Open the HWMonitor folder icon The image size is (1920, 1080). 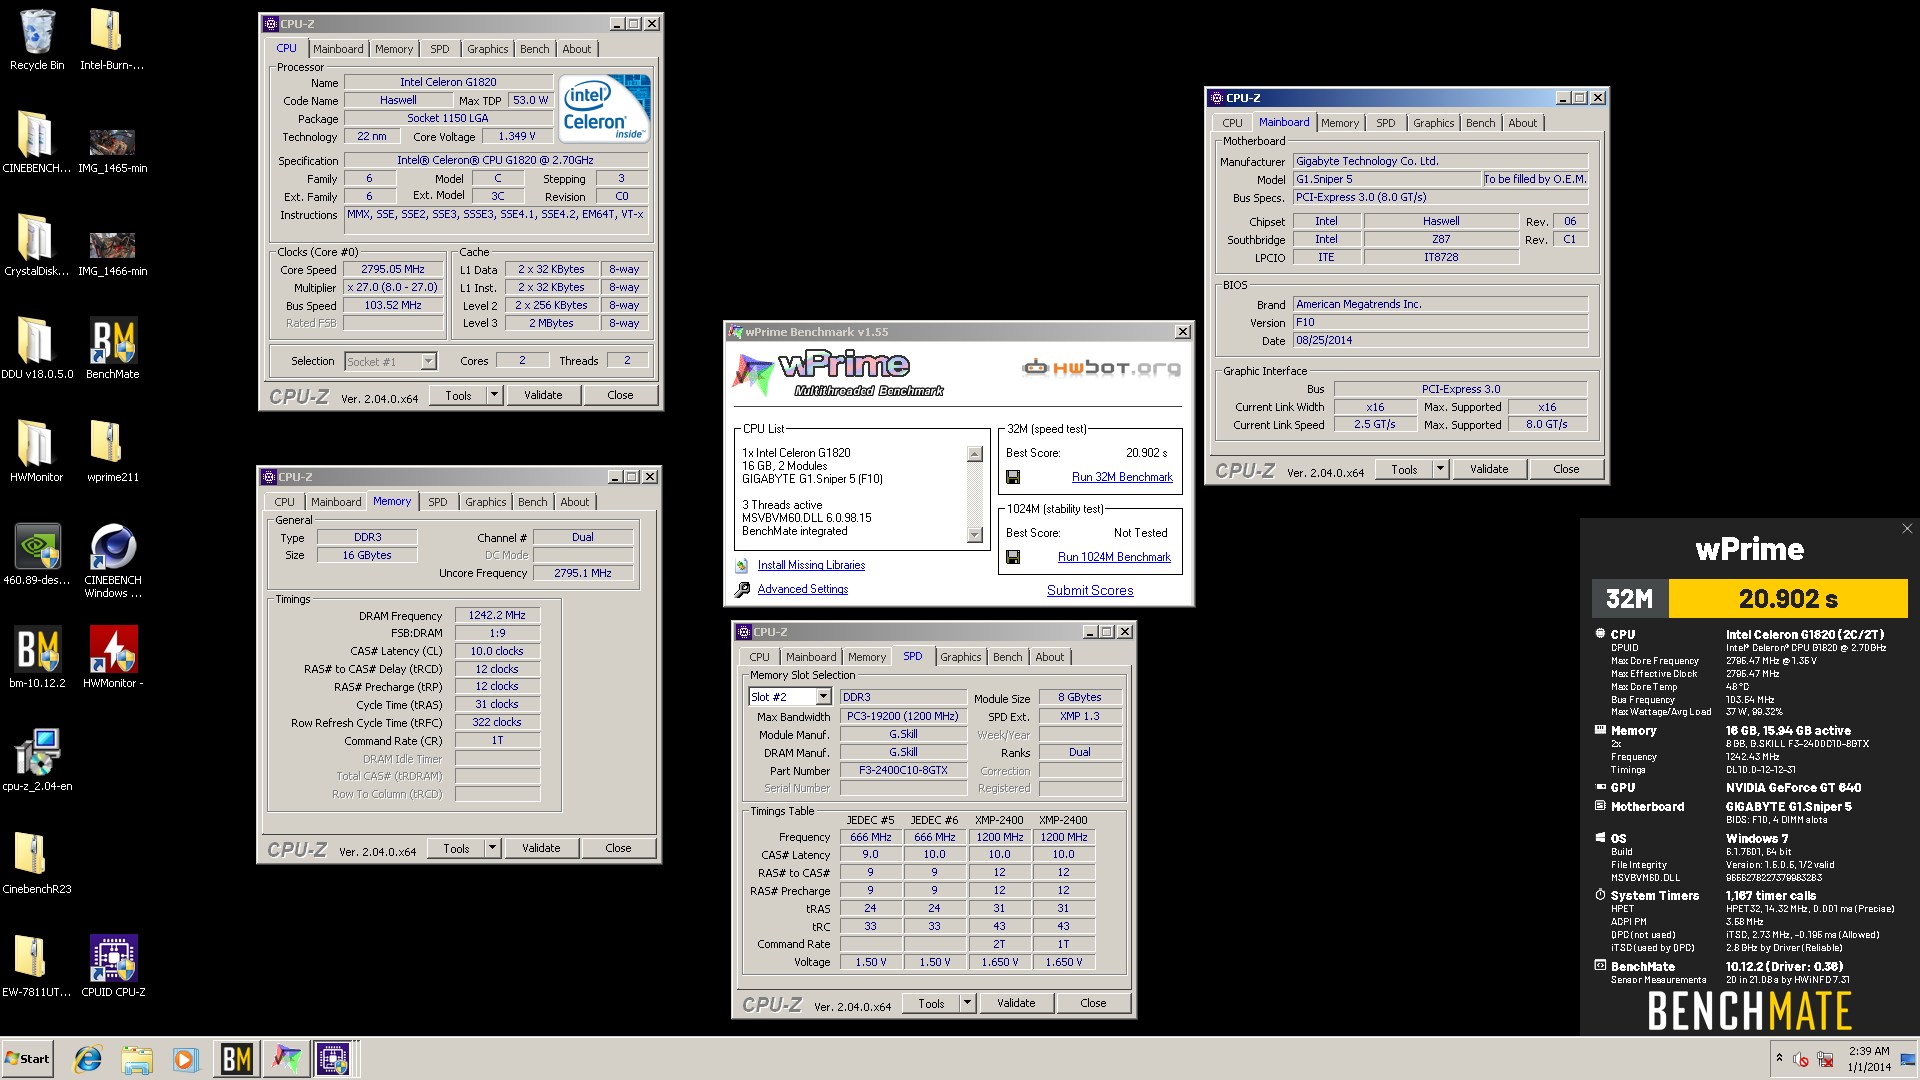click(x=37, y=452)
